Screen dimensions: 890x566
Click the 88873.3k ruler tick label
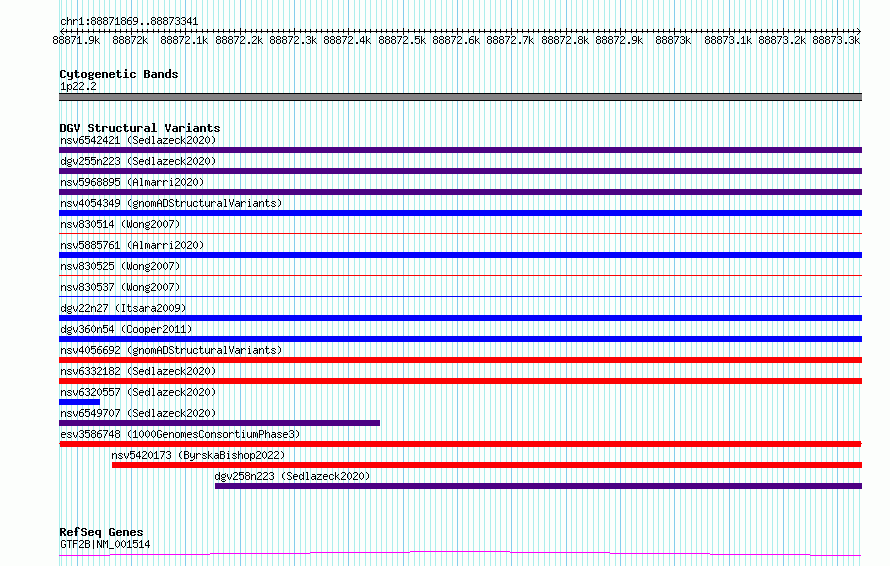[x=836, y=40]
